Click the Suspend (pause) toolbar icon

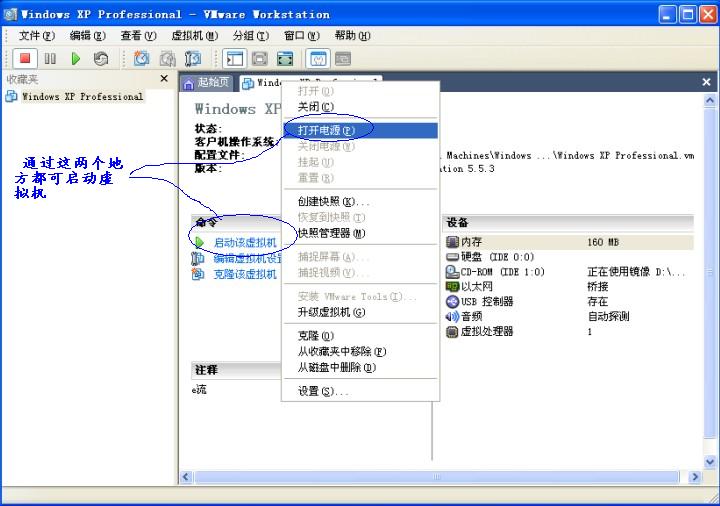point(50,59)
